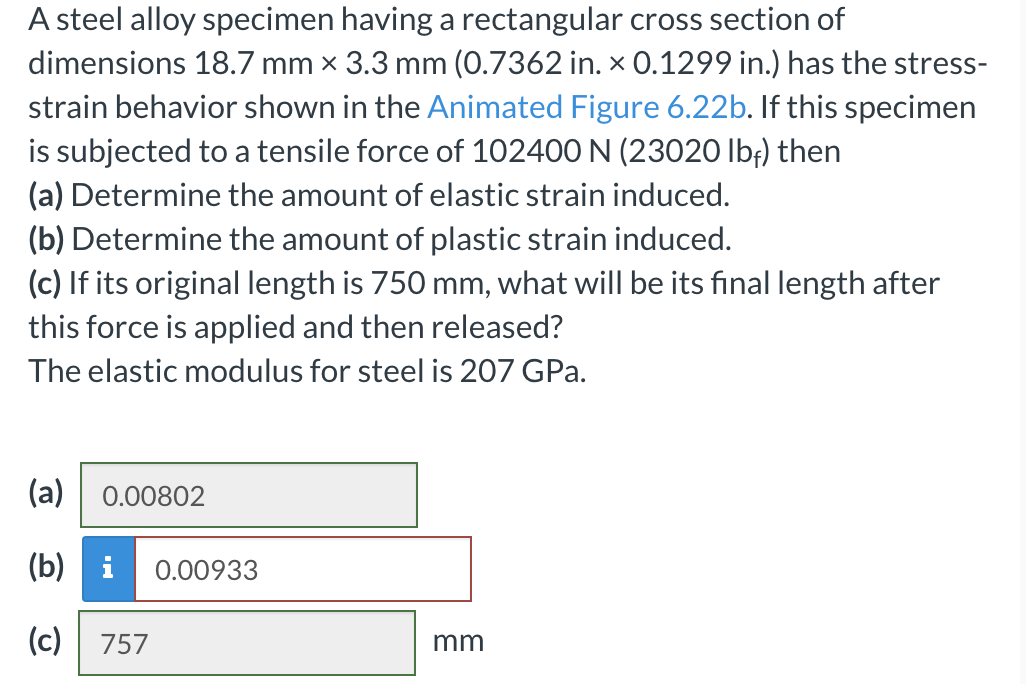Click the (b) label before the second answer box
1026x684 pixels.
(x=45, y=566)
